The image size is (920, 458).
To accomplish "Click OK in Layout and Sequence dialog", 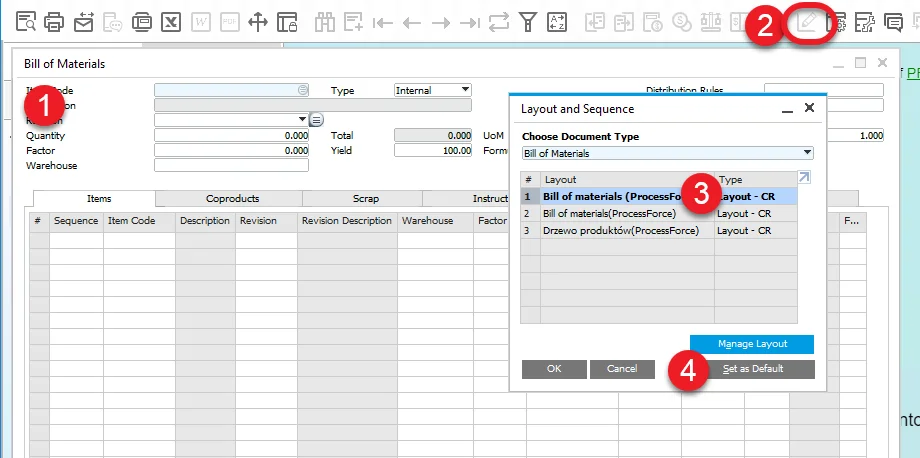I will [553, 369].
